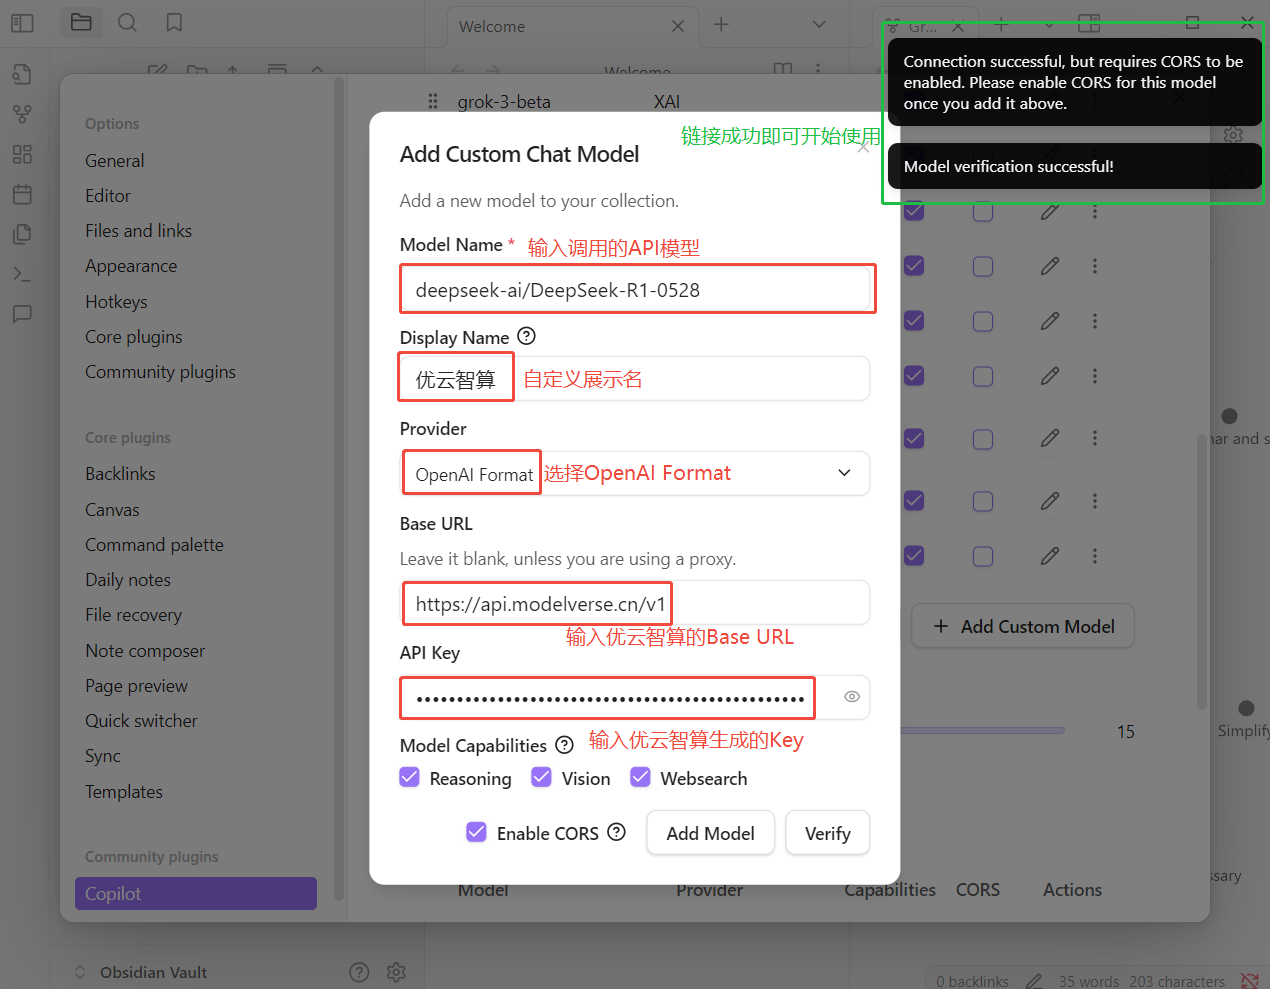
Task: Open the file explorer folder icon
Action: tap(81, 22)
